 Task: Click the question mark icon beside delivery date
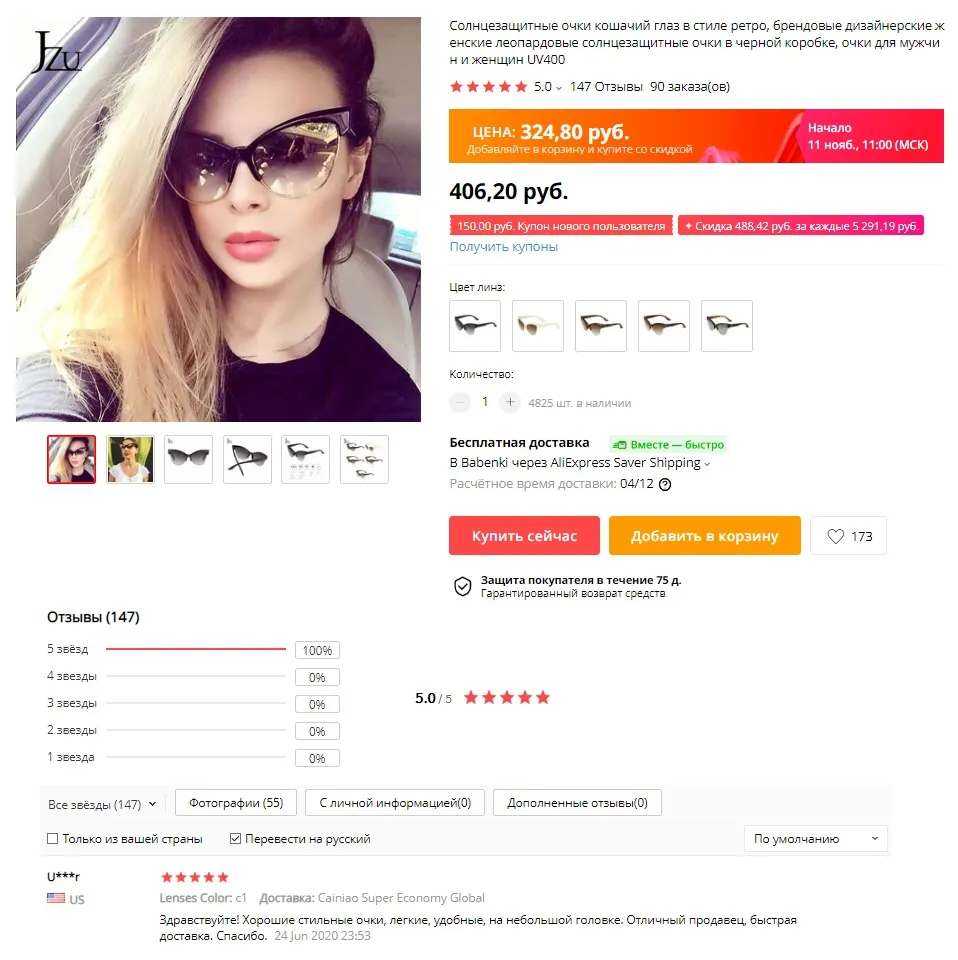[x=665, y=484]
